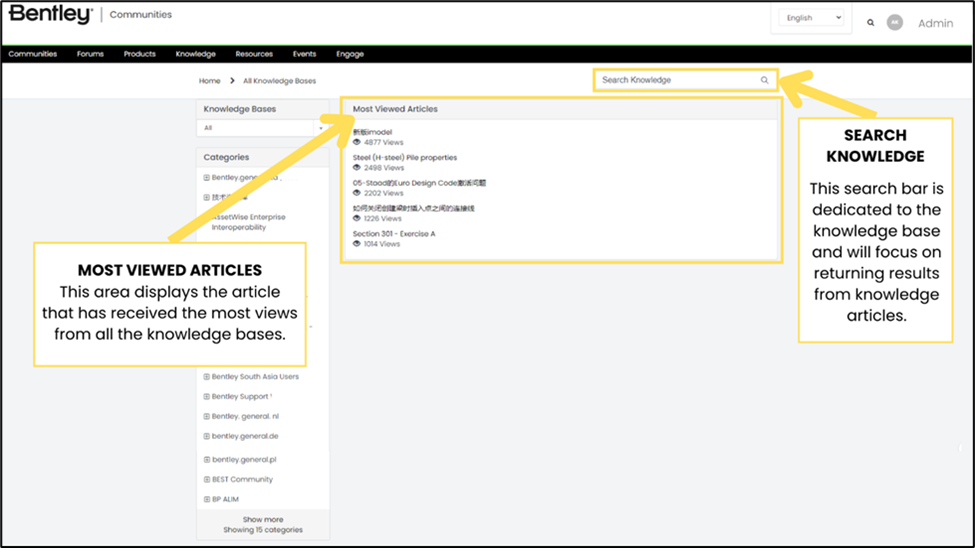Open the Engage menu
The height and width of the screenshot is (548, 975).
(x=349, y=54)
